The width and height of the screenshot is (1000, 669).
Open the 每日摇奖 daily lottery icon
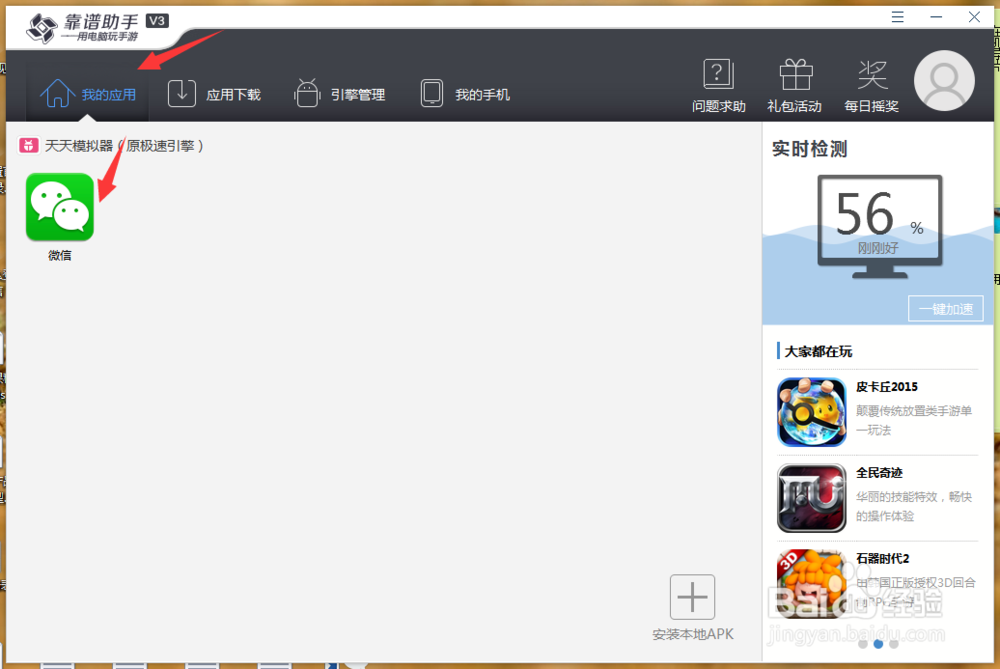point(871,82)
